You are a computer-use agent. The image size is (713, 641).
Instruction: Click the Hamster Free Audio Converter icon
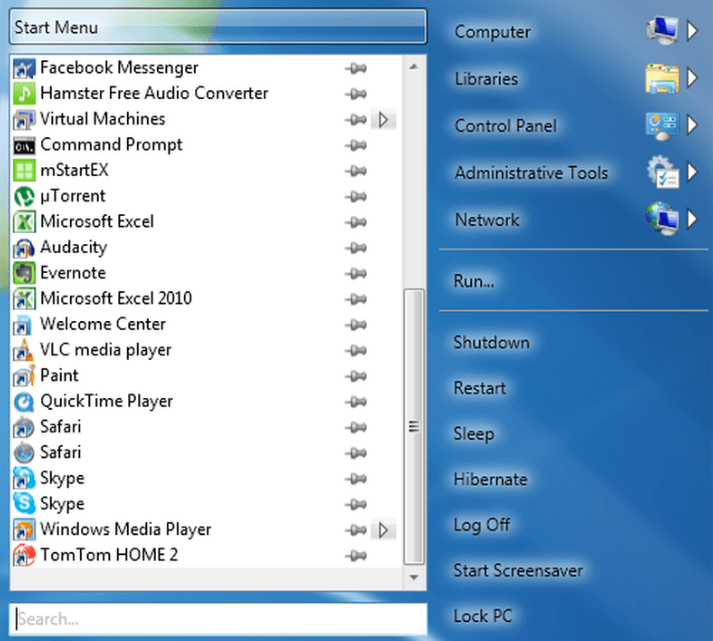[x=24, y=94]
